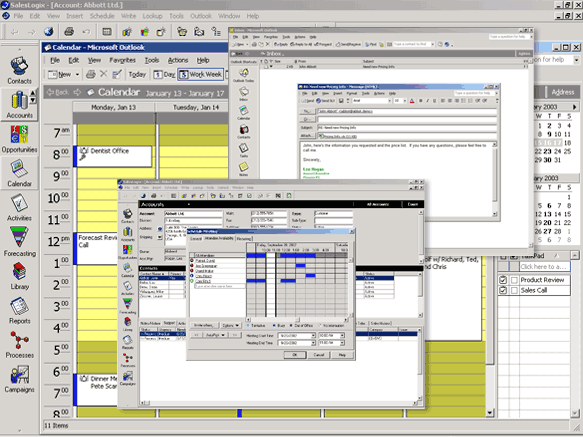Viewport: 583px width, 437px height.
Task: Open Campaigns in the SalesLogix sidebar
Action: (19, 379)
